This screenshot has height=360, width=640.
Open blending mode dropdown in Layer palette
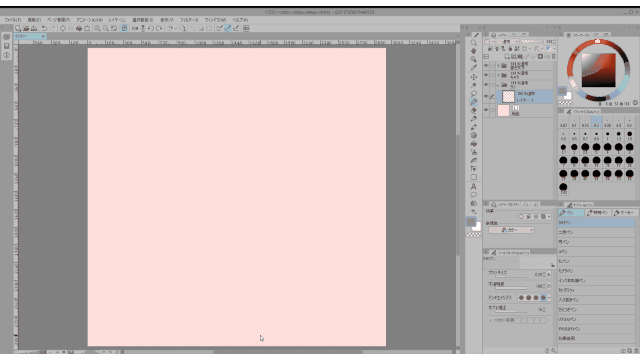pyautogui.click(x=508, y=42)
